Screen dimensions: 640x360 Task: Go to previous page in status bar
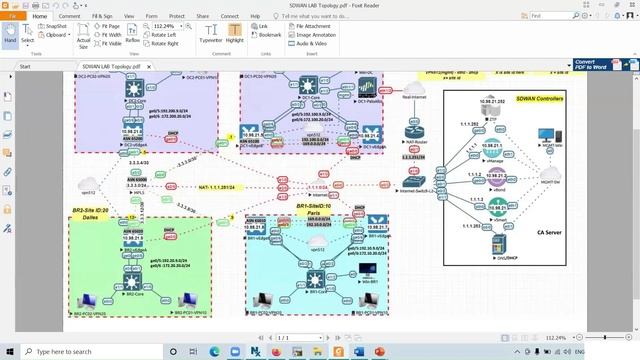tap(270, 338)
